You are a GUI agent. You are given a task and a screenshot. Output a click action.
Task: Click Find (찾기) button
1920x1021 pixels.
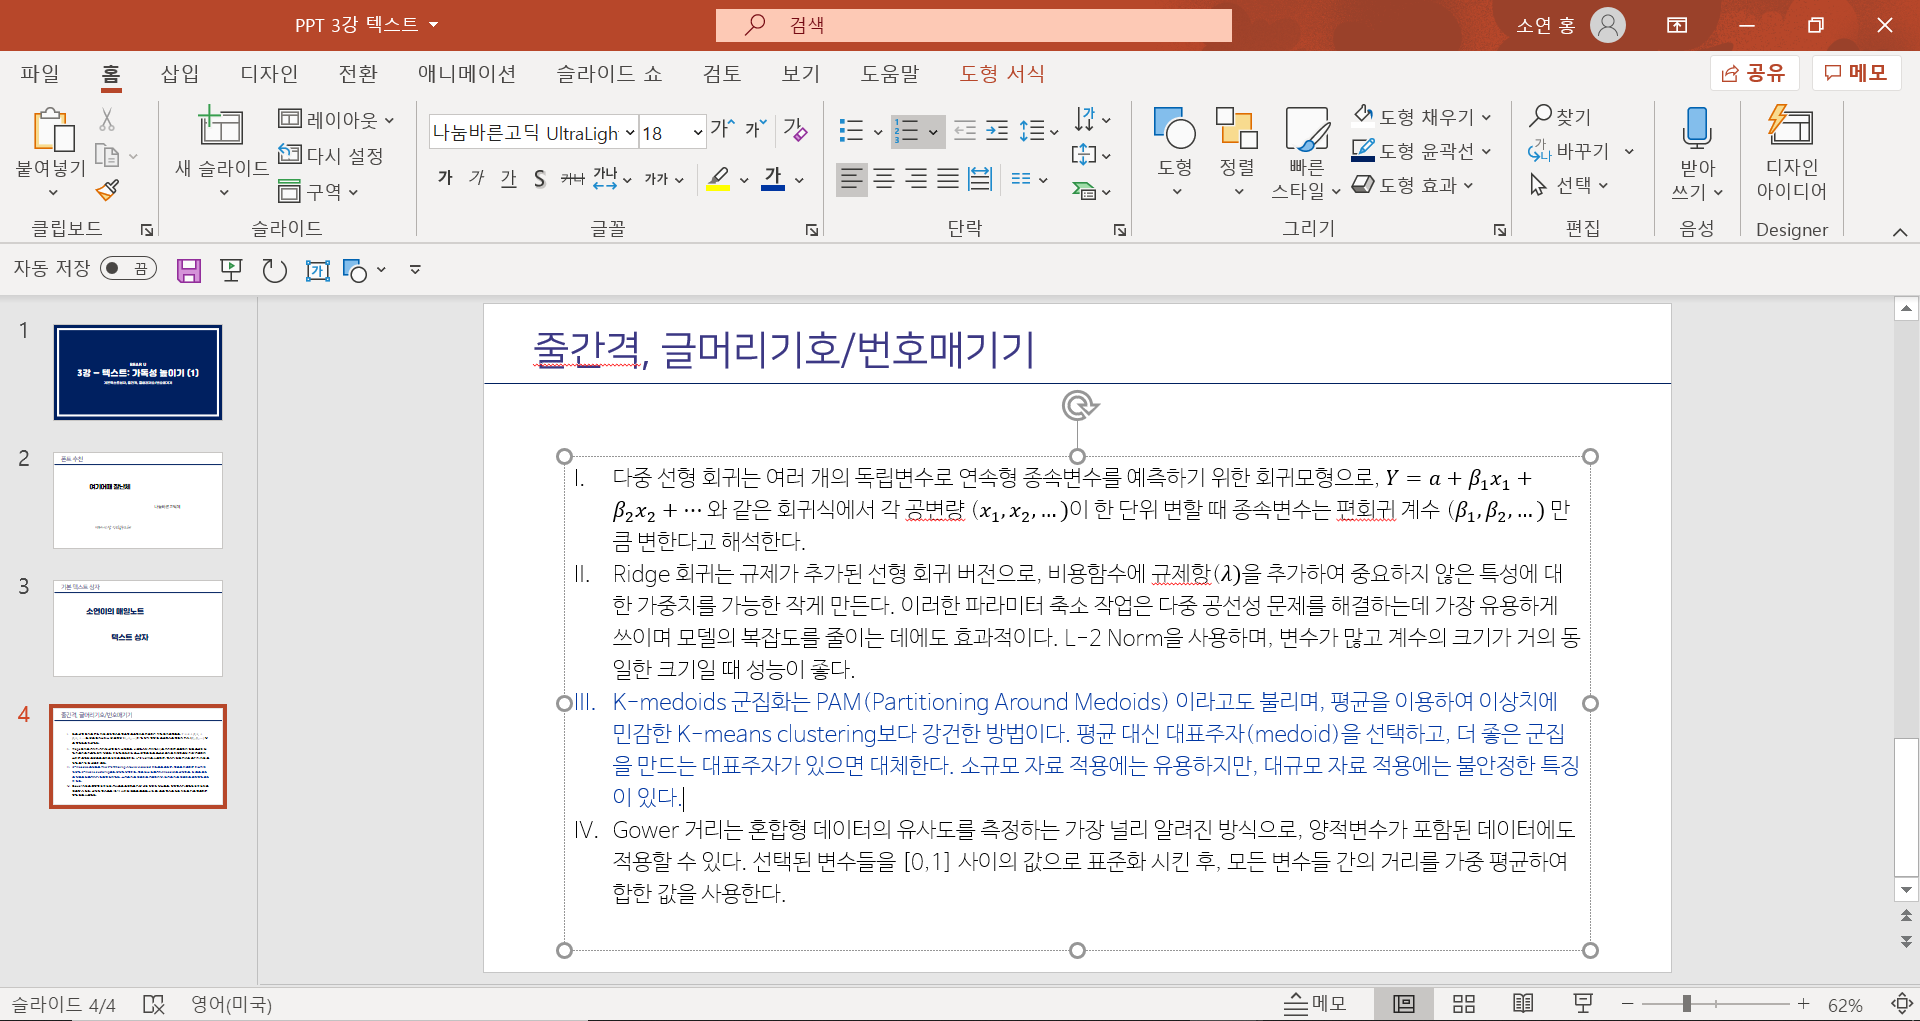click(1560, 117)
